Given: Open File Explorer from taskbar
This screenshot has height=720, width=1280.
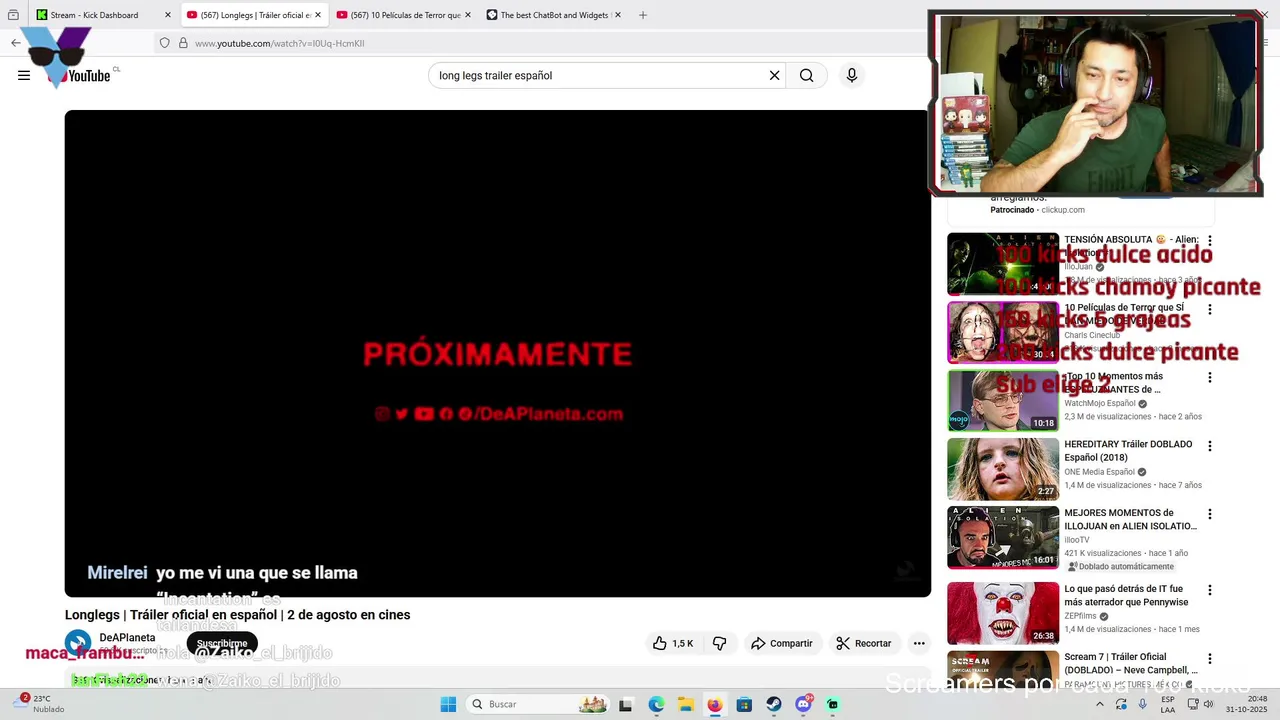Looking at the screenshot, I should point(685,704).
